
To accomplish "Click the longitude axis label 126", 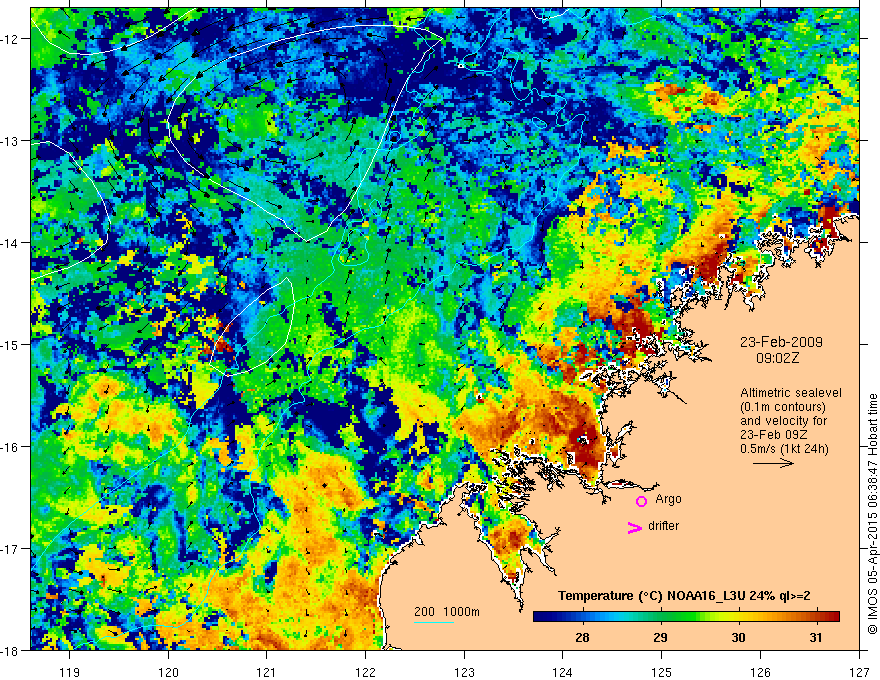I will pos(760,672).
